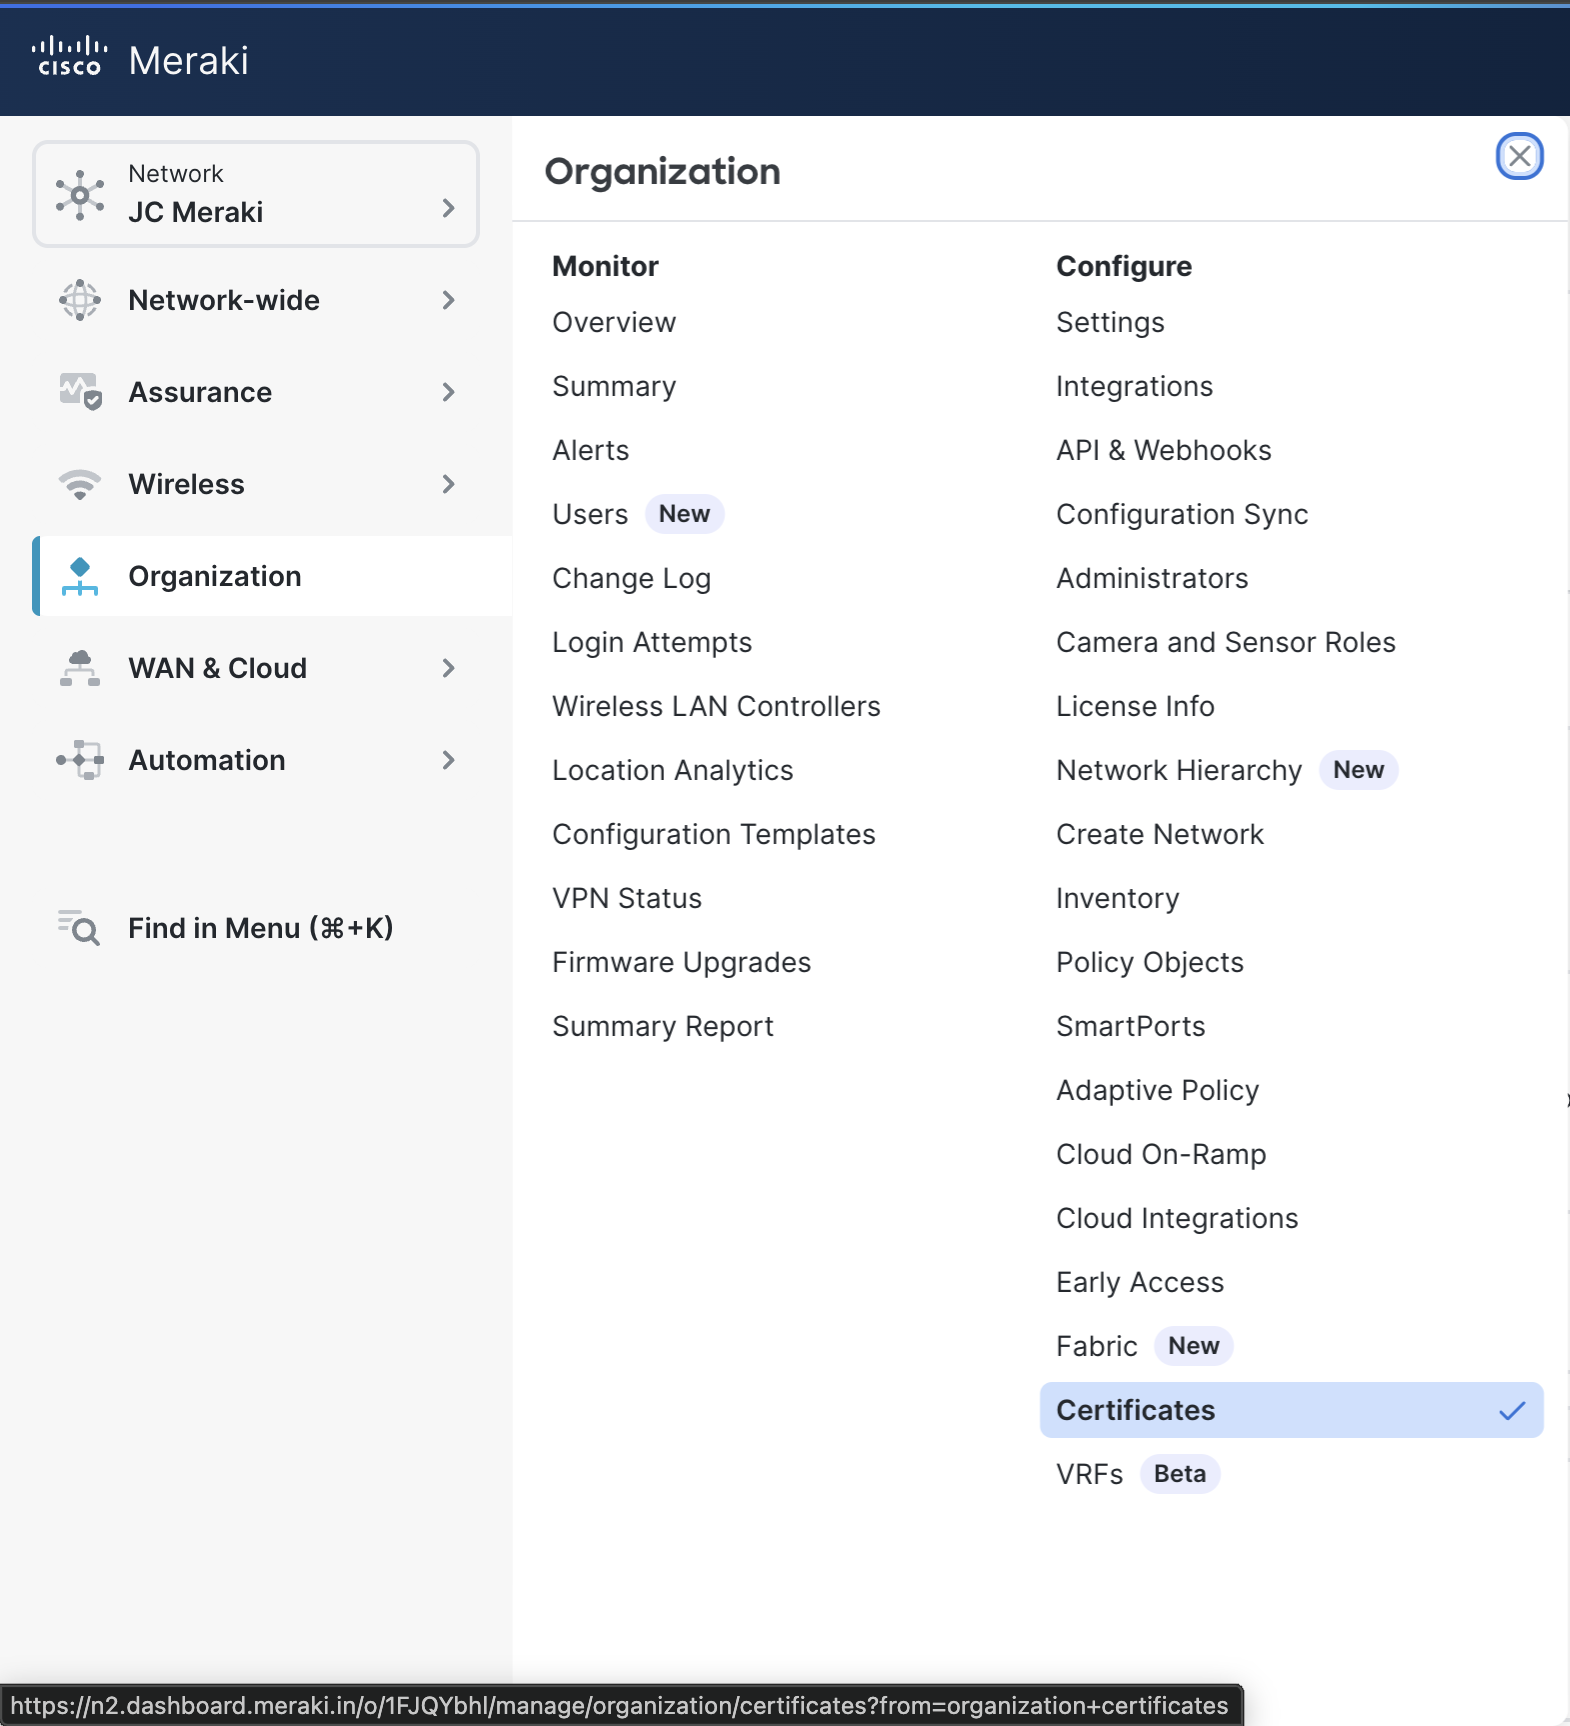Image resolution: width=1570 pixels, height=1726 pixels.
Task: Select Create Network
Action: 1160,834
